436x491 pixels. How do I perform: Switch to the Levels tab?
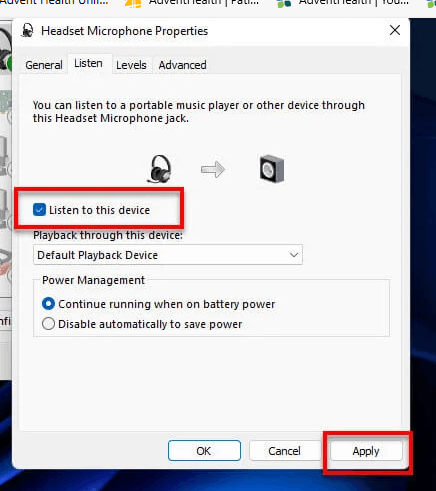click(131, 65)
